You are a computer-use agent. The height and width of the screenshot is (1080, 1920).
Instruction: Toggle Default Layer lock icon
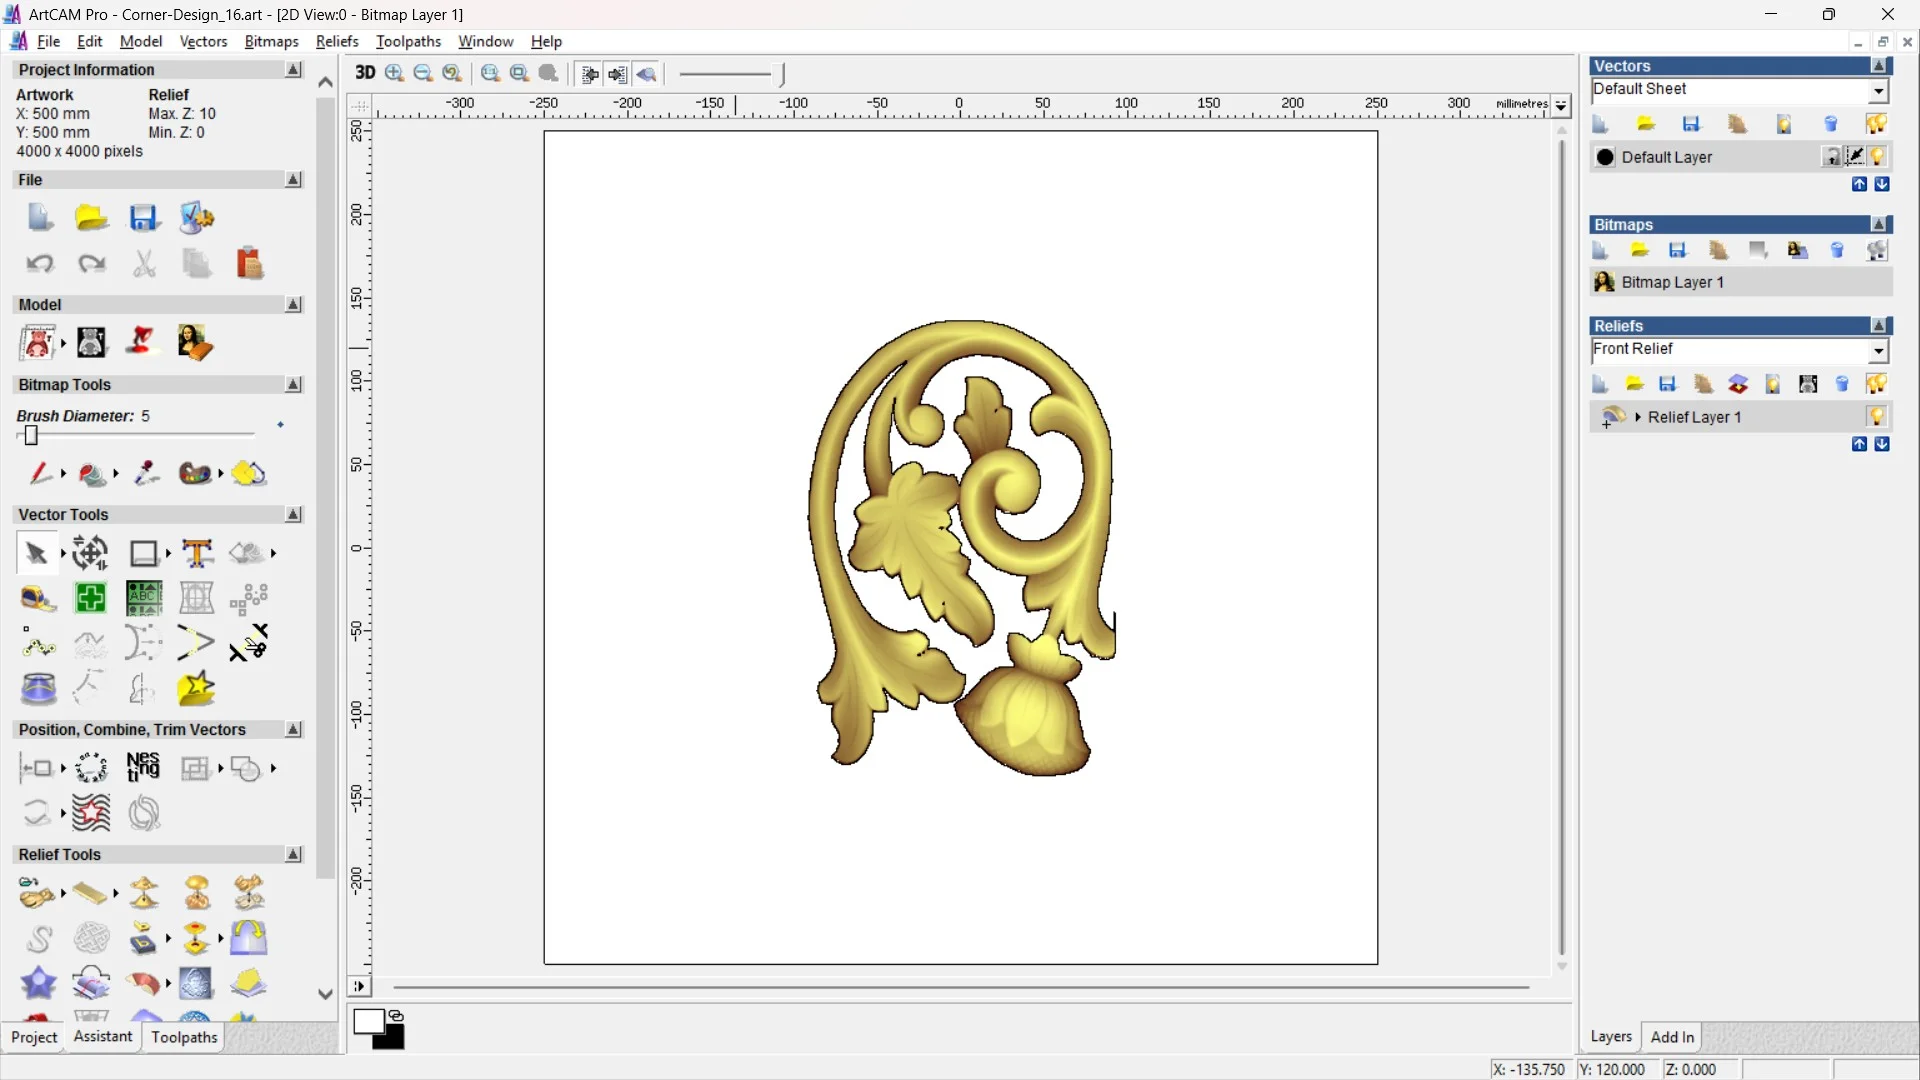tap(1831, 157)
